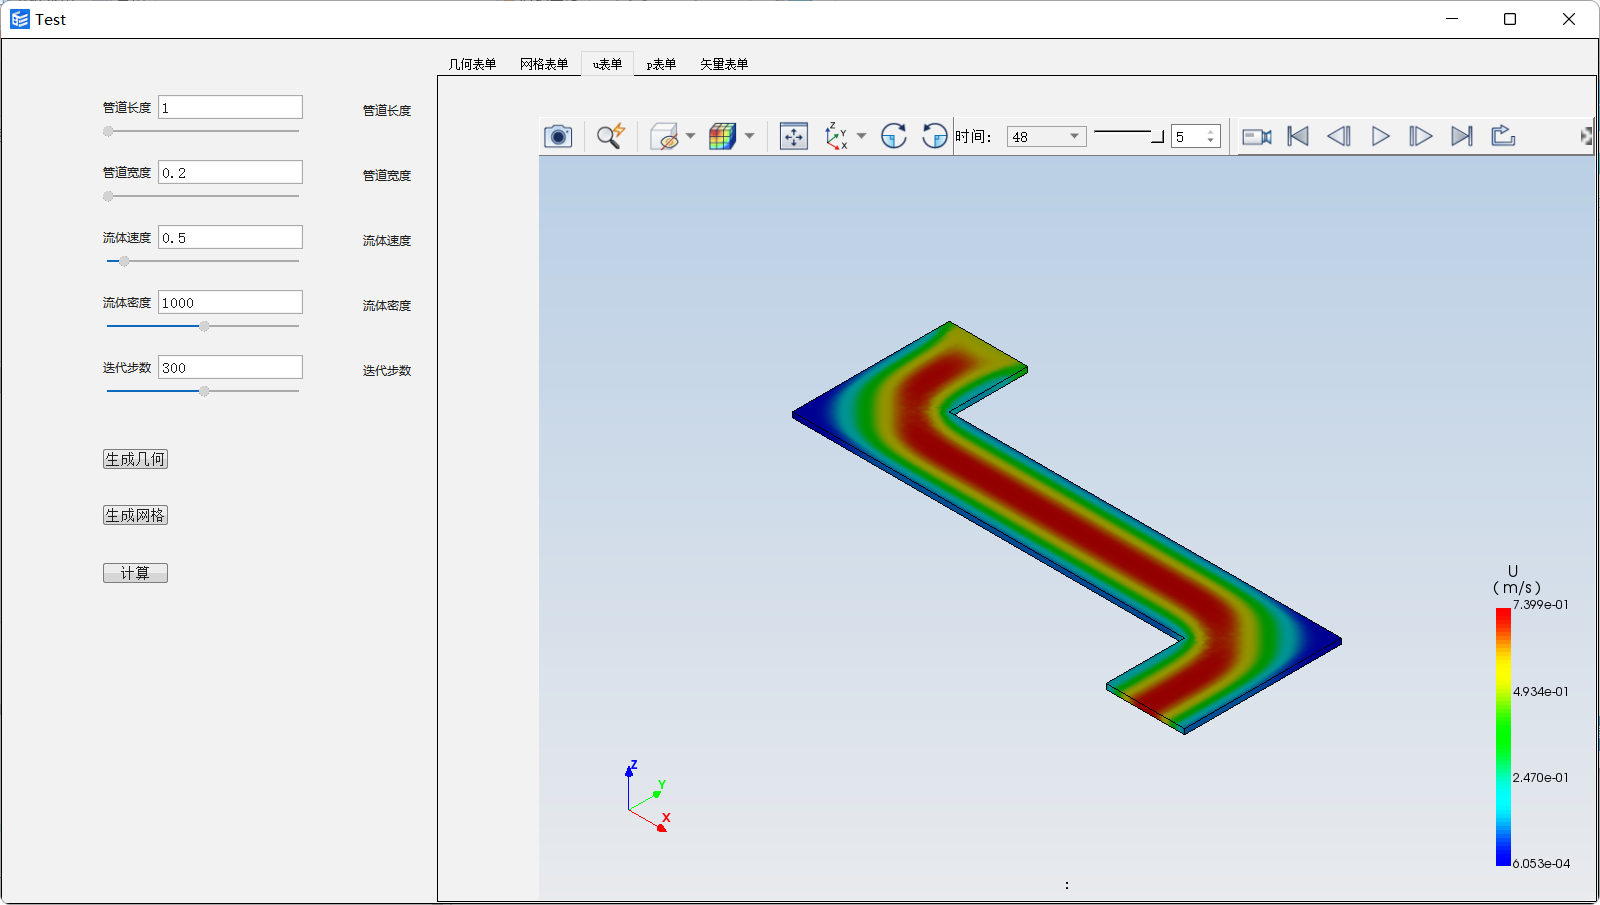Rotate view clockwise

pos(894,136)
